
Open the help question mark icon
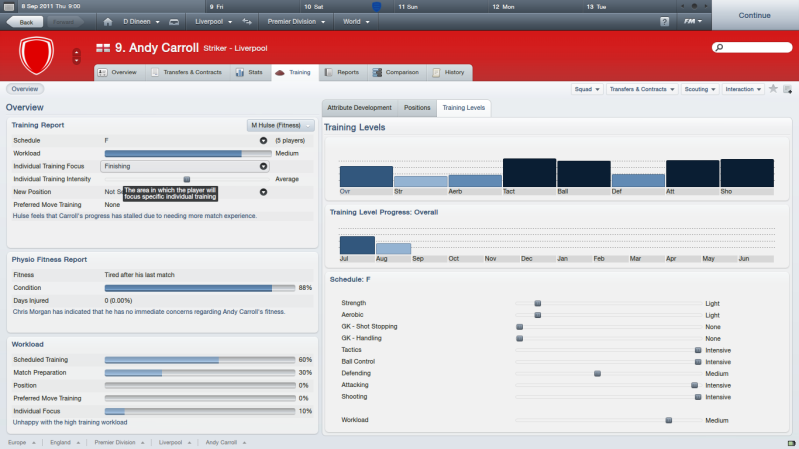coord(664,21)
